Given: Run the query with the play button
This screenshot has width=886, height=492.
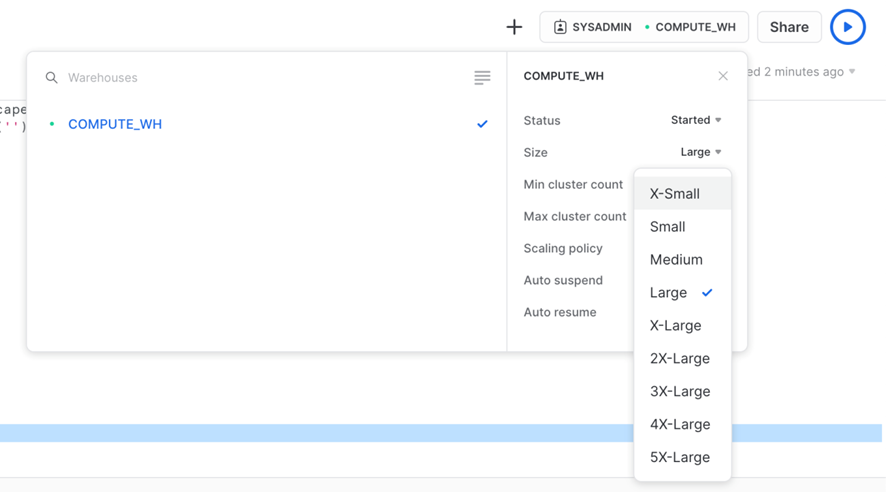Looking at the screenshot, I should tap(847, 27).
